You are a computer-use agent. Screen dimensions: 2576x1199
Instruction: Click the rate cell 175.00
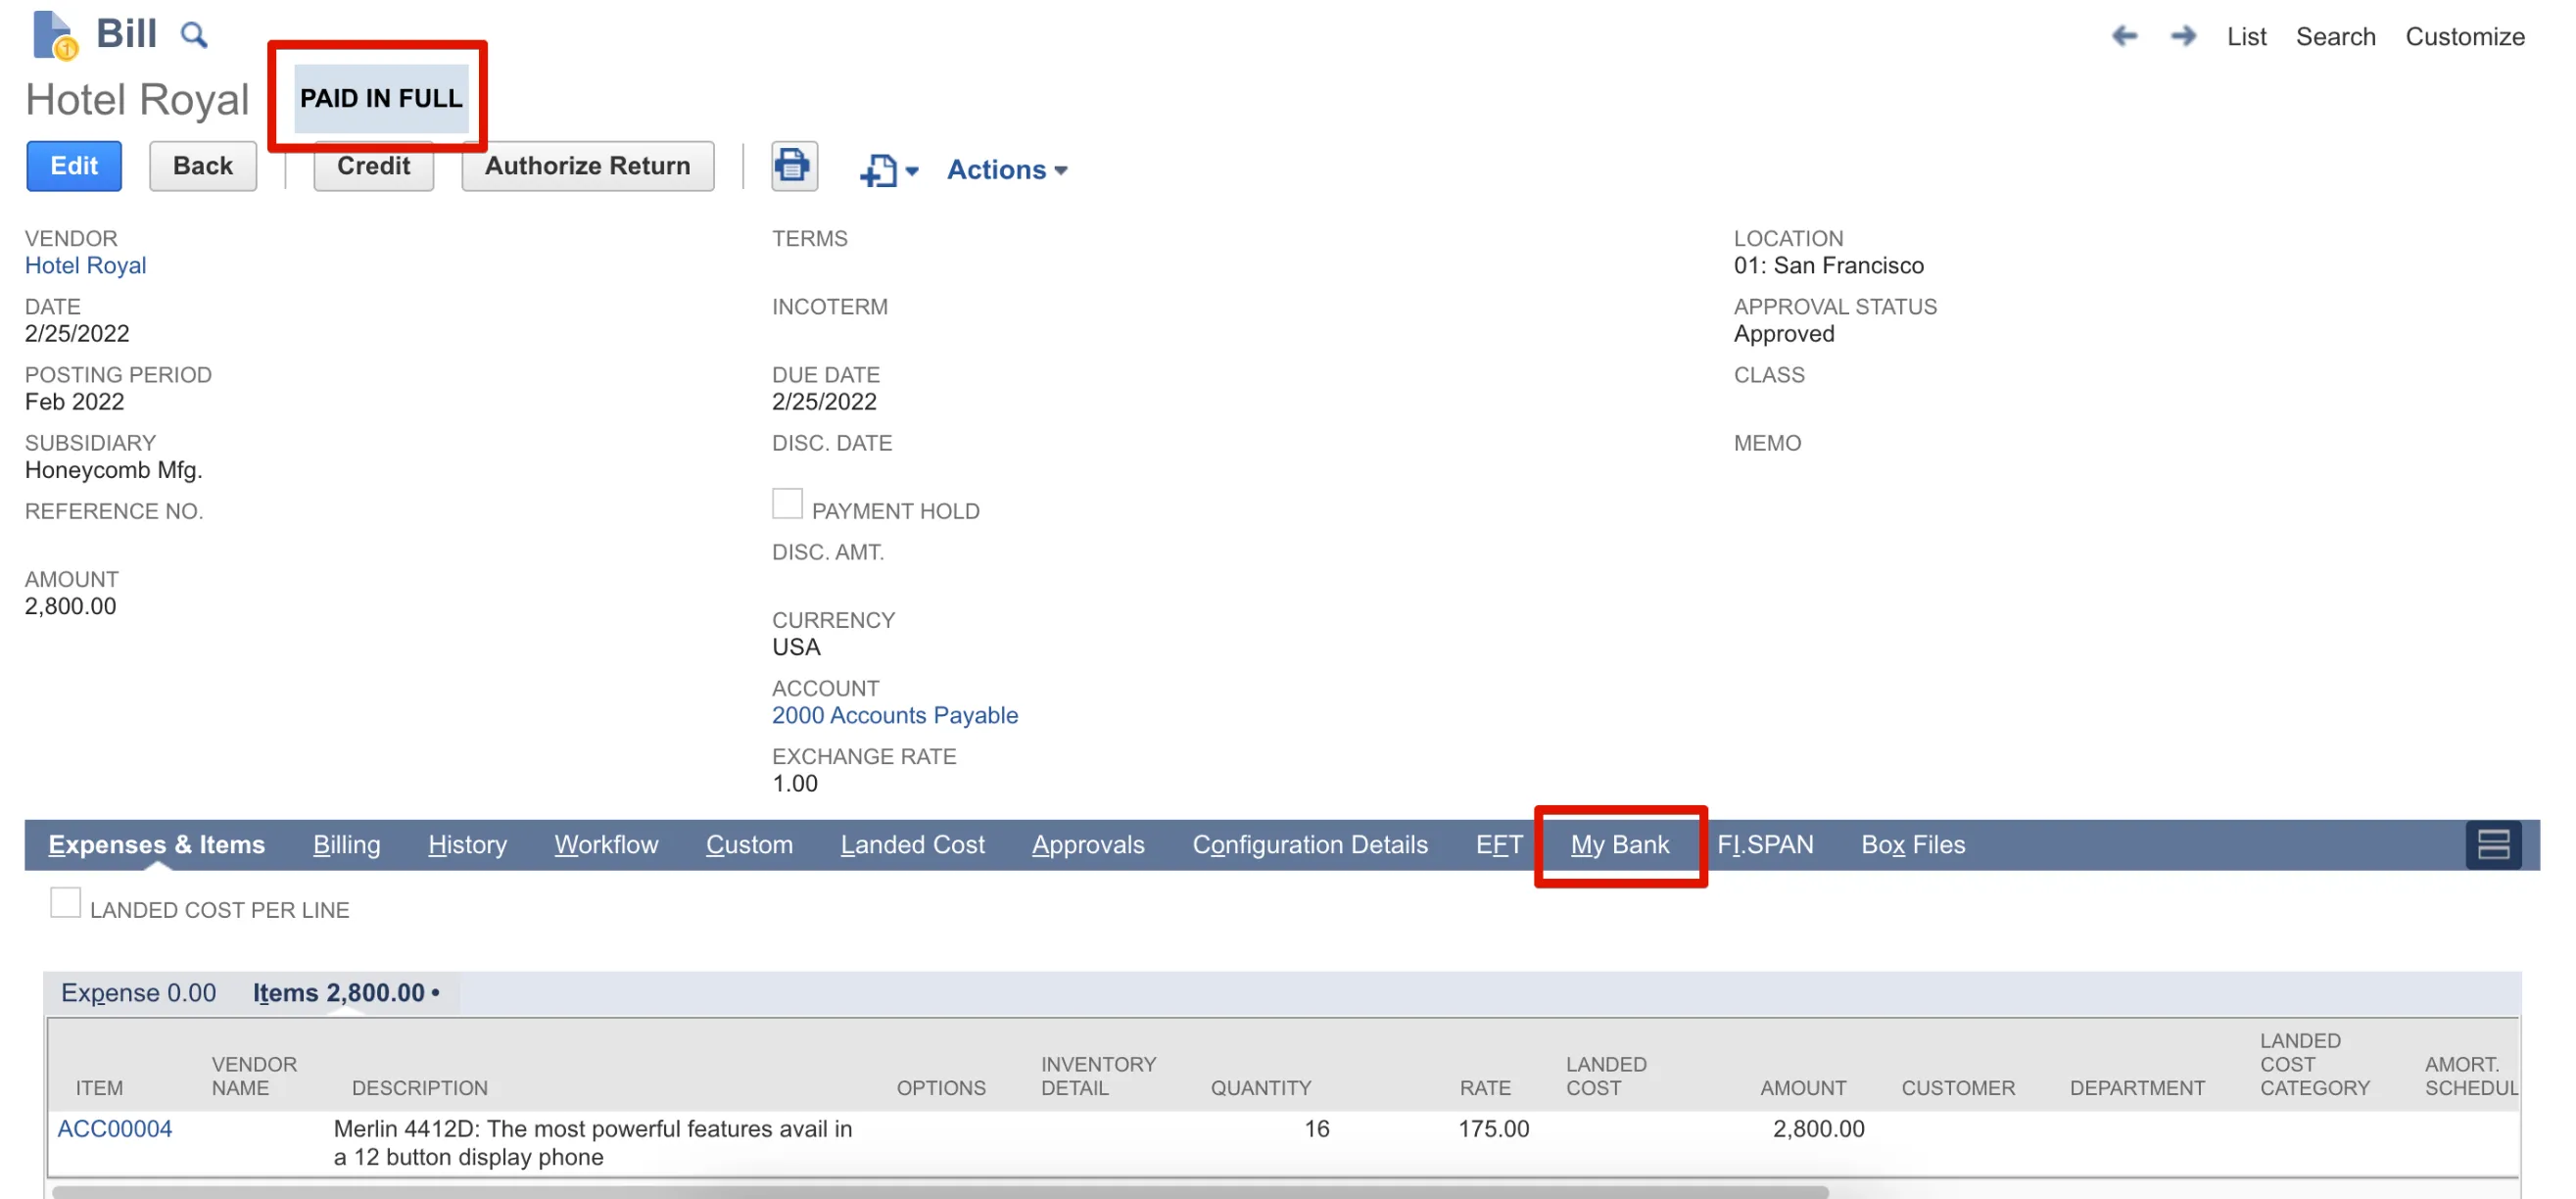pos(1494,1129)
